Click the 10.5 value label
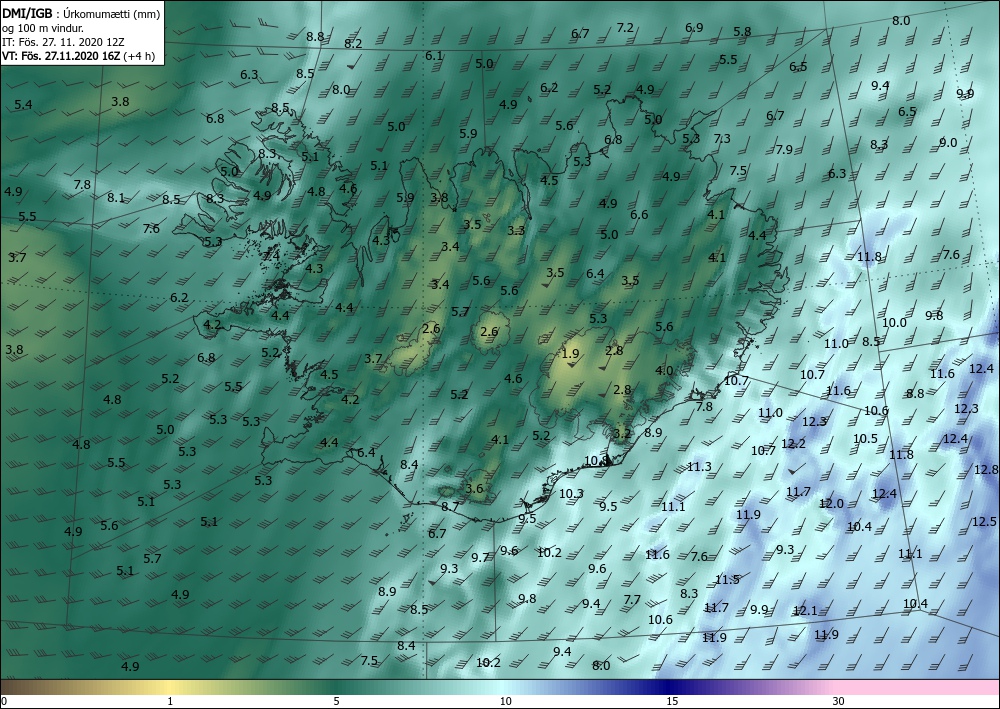This screenshot has height=709, width=1000. pyautogui.click(x=865, y=439)
